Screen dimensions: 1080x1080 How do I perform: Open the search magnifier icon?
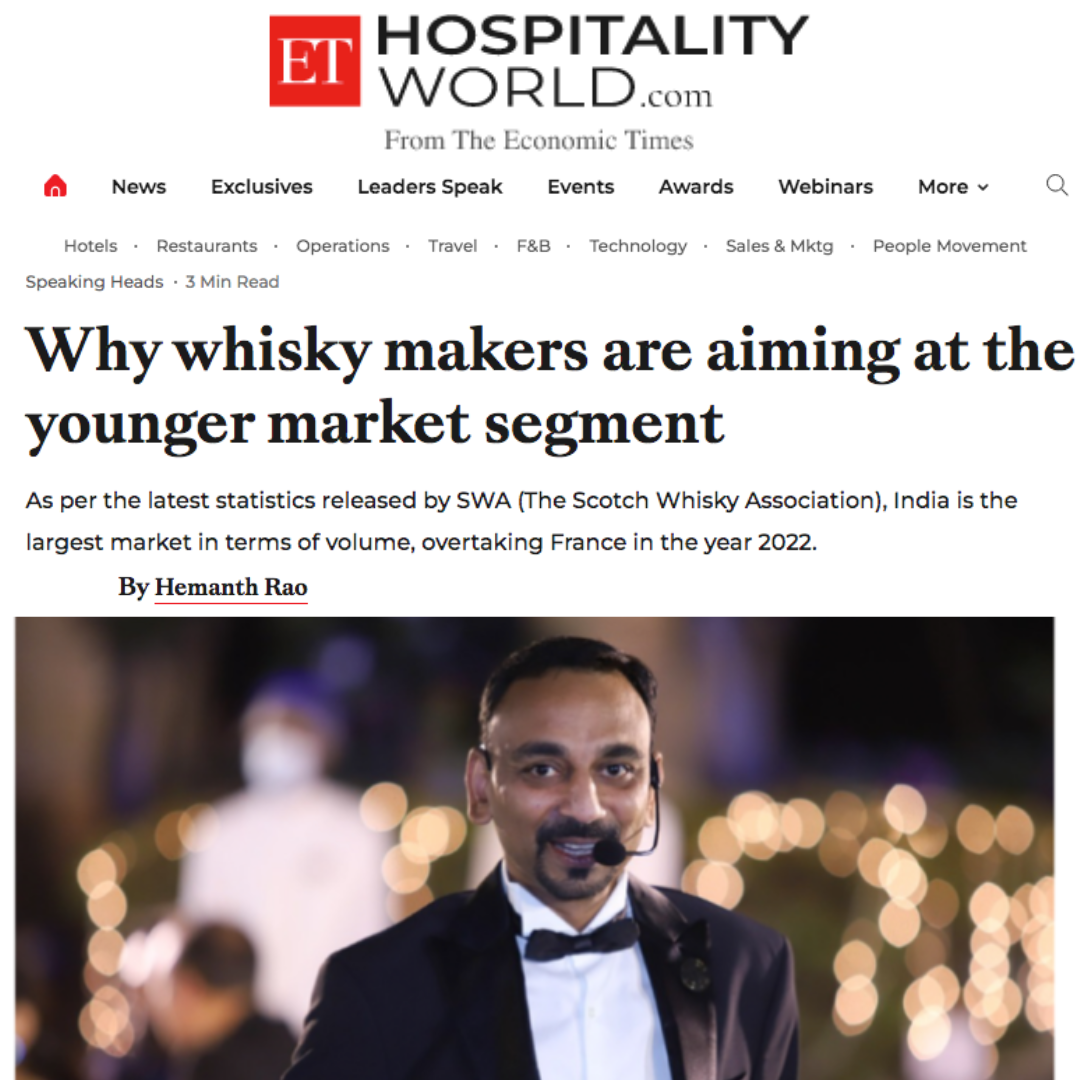point(1057,185)
